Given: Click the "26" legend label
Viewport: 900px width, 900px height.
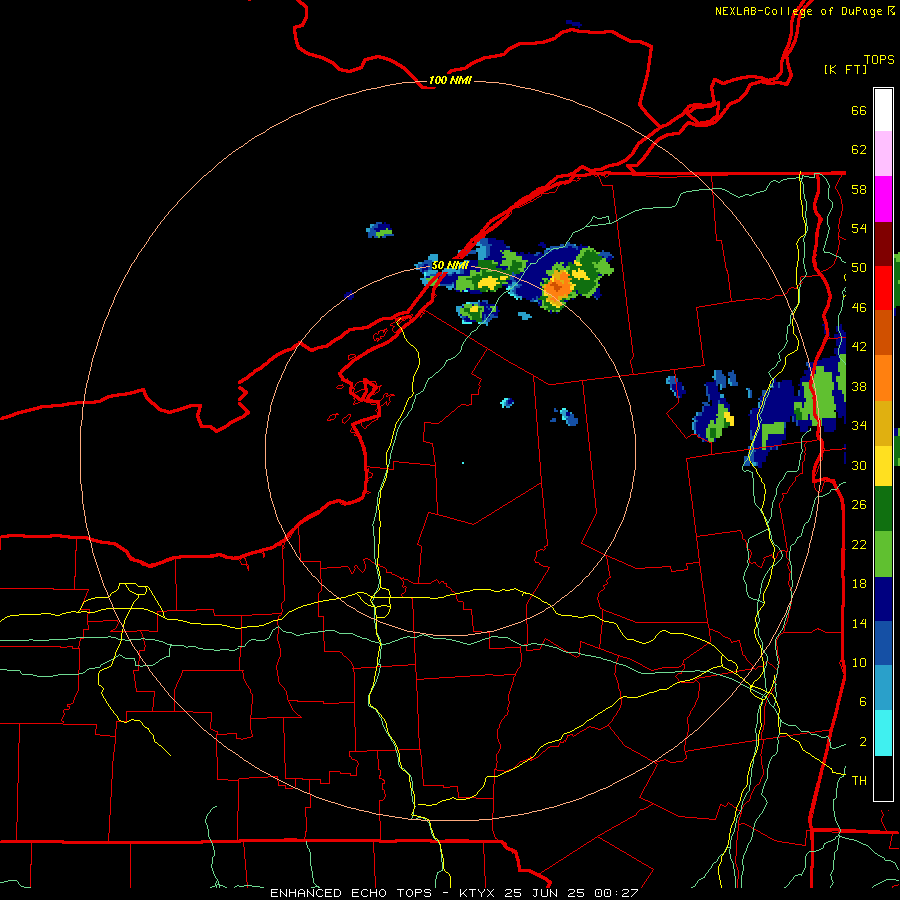Looking at the screenshot, I should 859,505.
